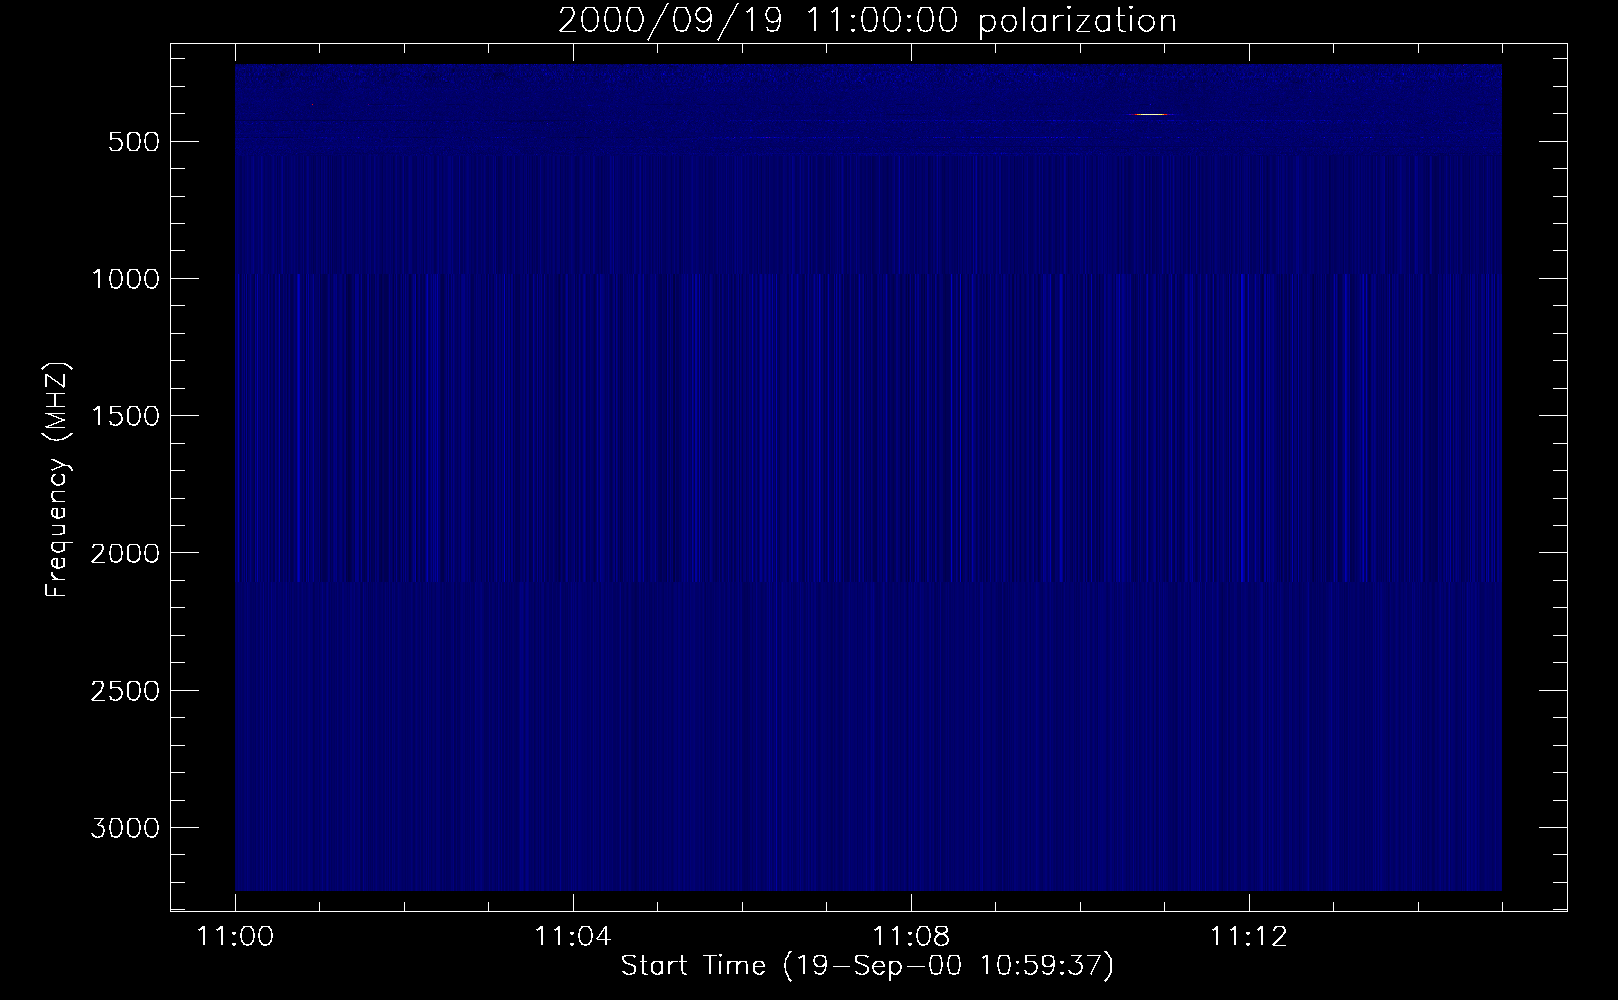Select the 1000 frequency tick label
Viewport: 1618px width, 1000px height.
124,279
